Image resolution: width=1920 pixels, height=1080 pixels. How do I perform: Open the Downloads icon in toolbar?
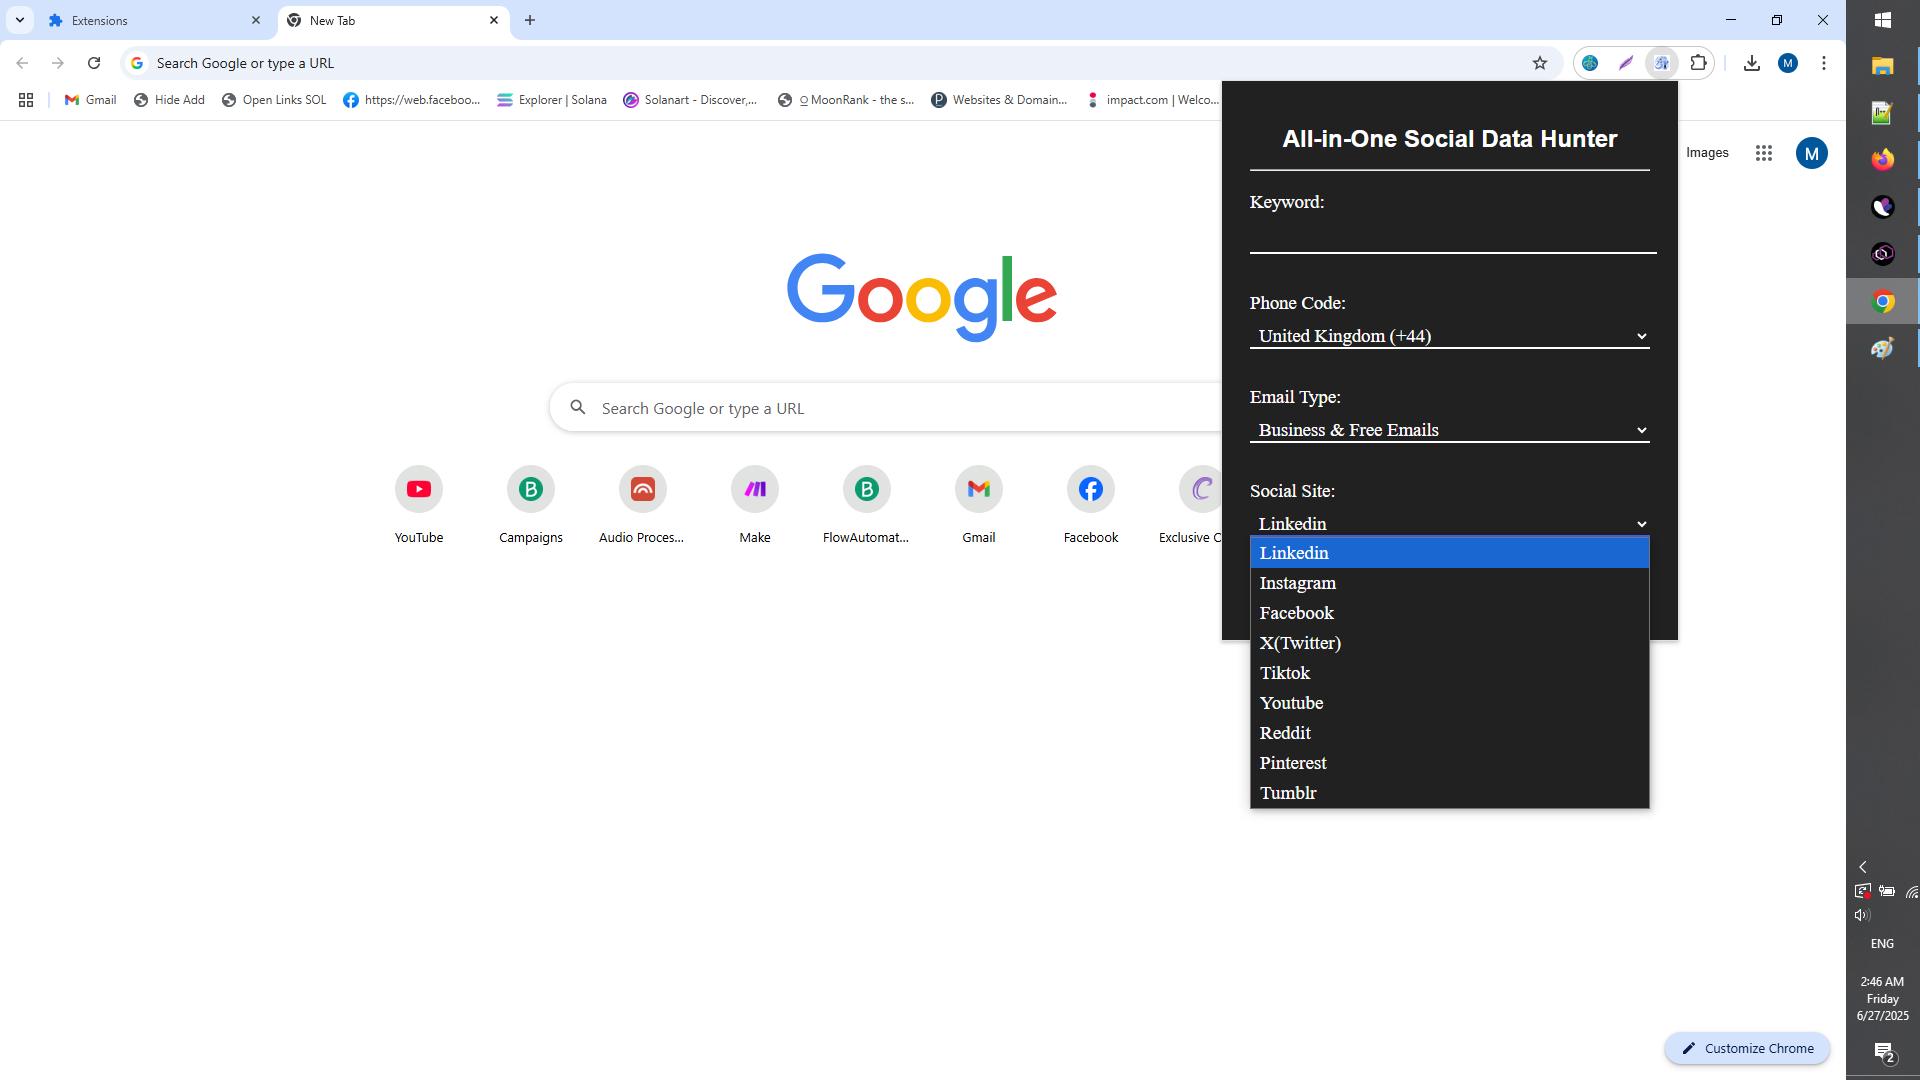(1751, 63)
